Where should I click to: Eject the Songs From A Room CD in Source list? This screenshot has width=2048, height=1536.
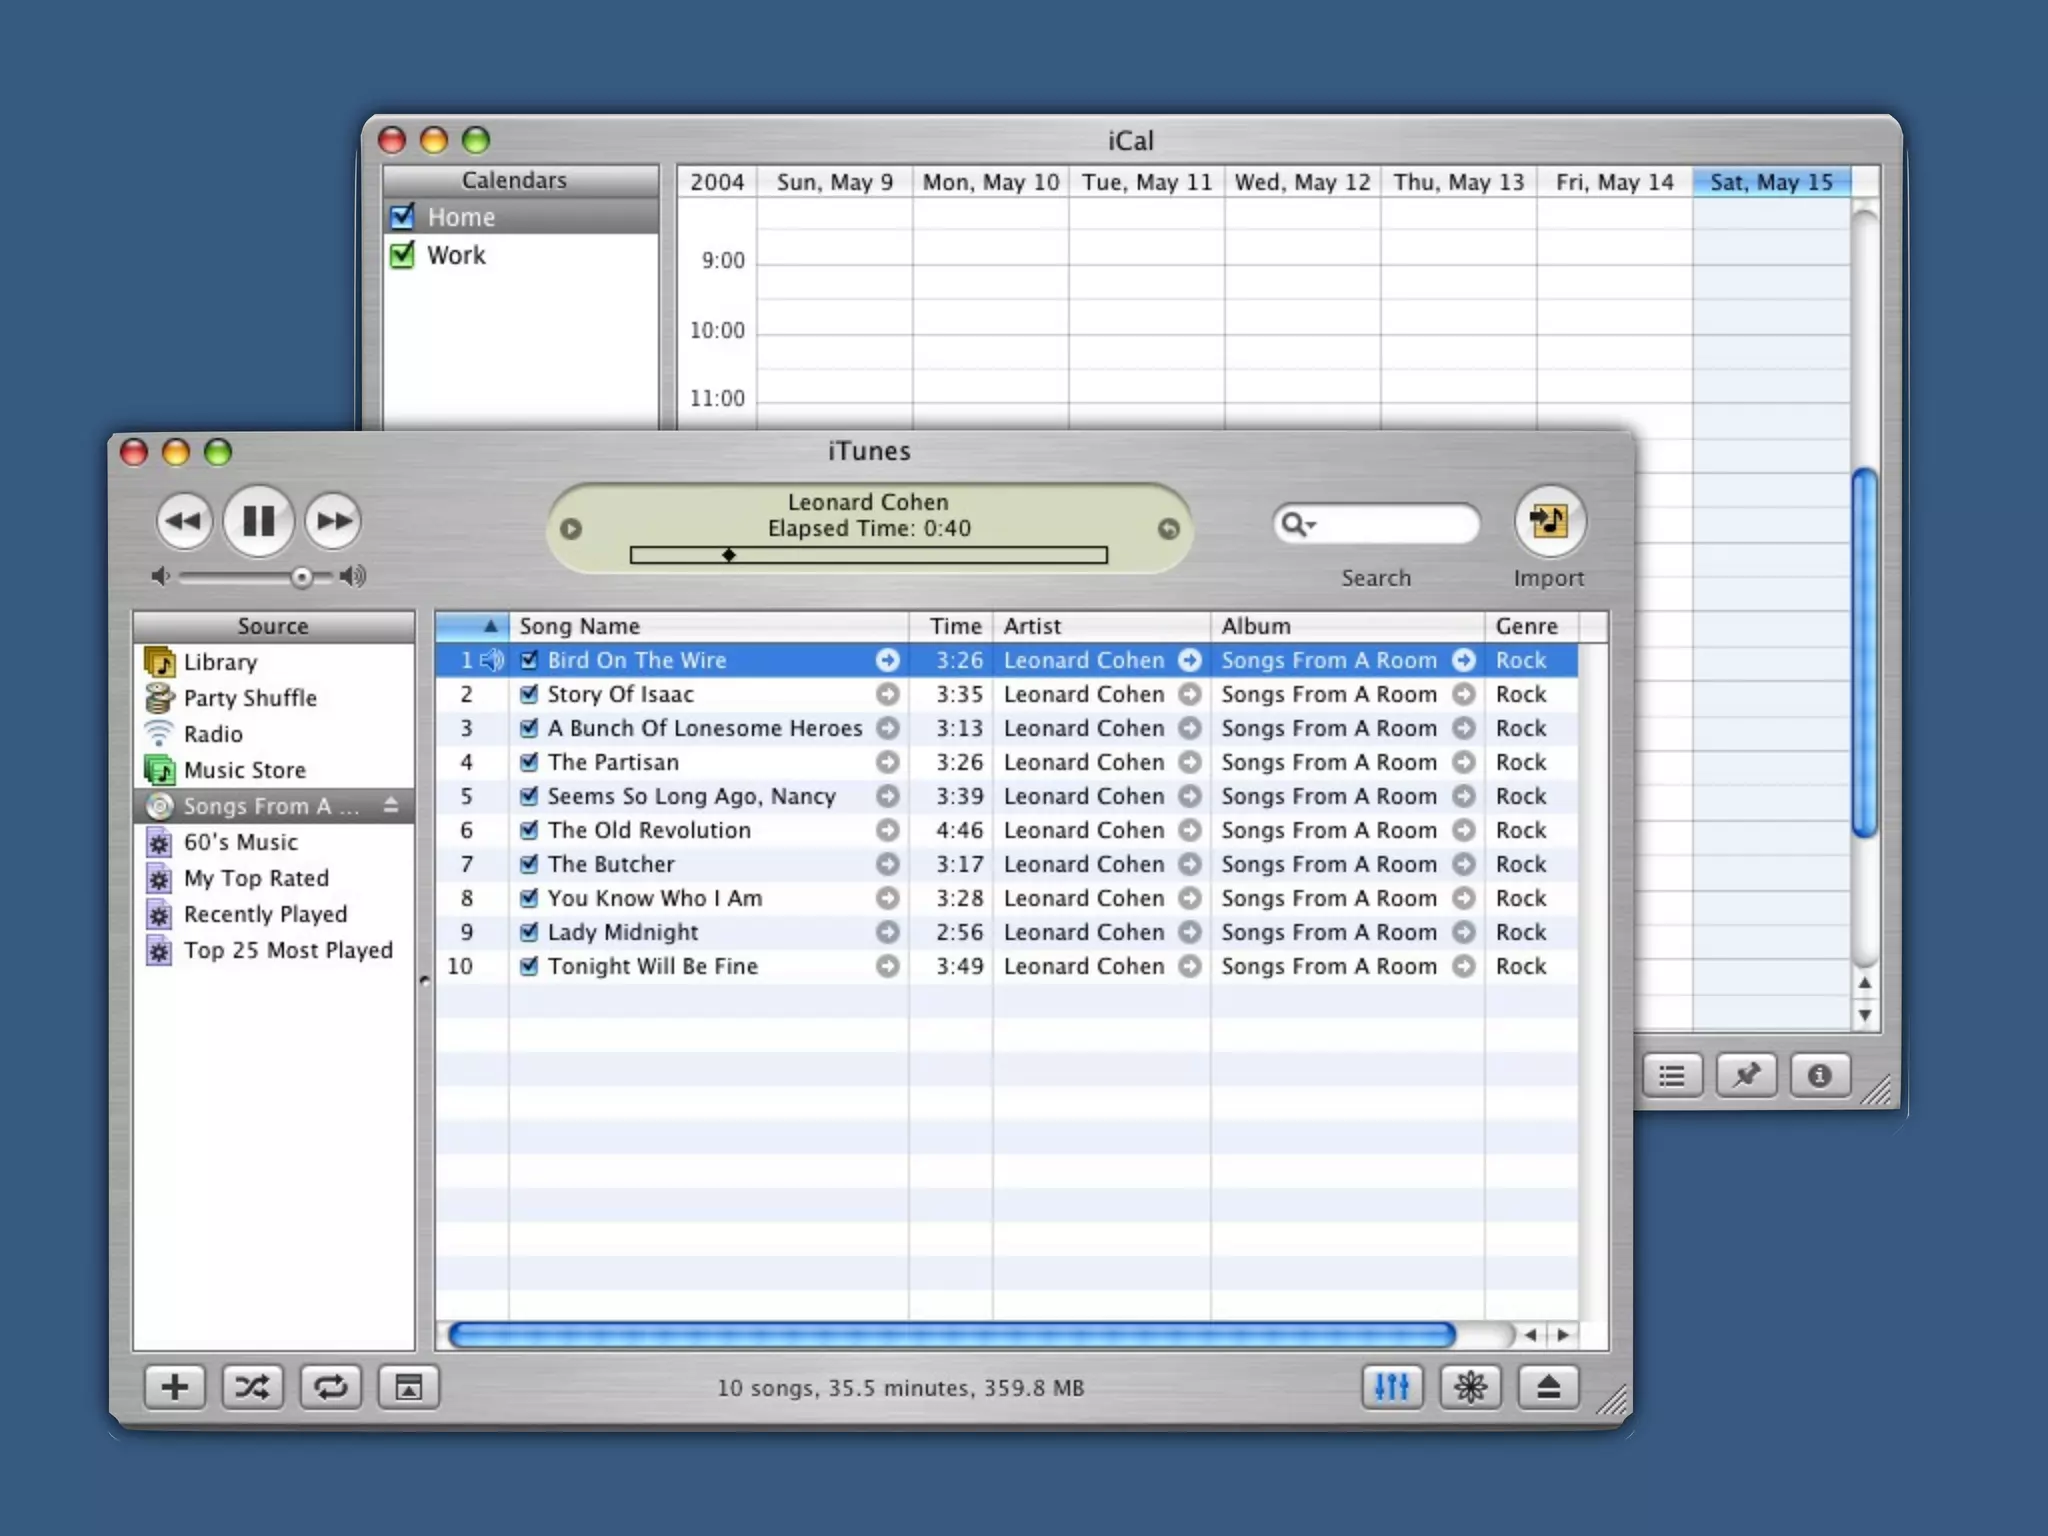391,805
